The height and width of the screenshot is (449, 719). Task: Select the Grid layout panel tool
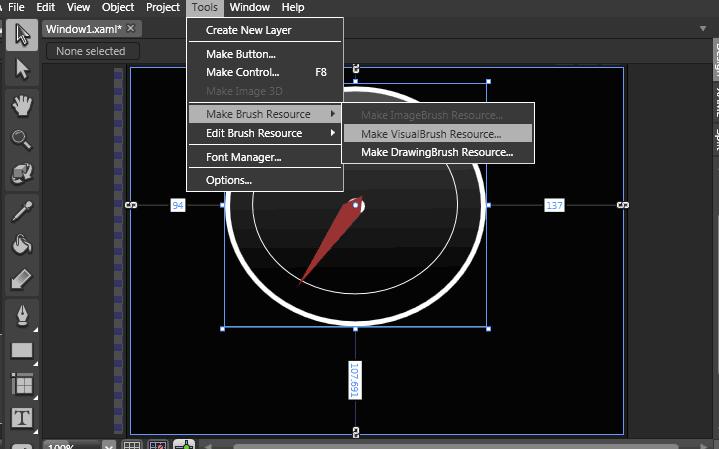point(22,384)
